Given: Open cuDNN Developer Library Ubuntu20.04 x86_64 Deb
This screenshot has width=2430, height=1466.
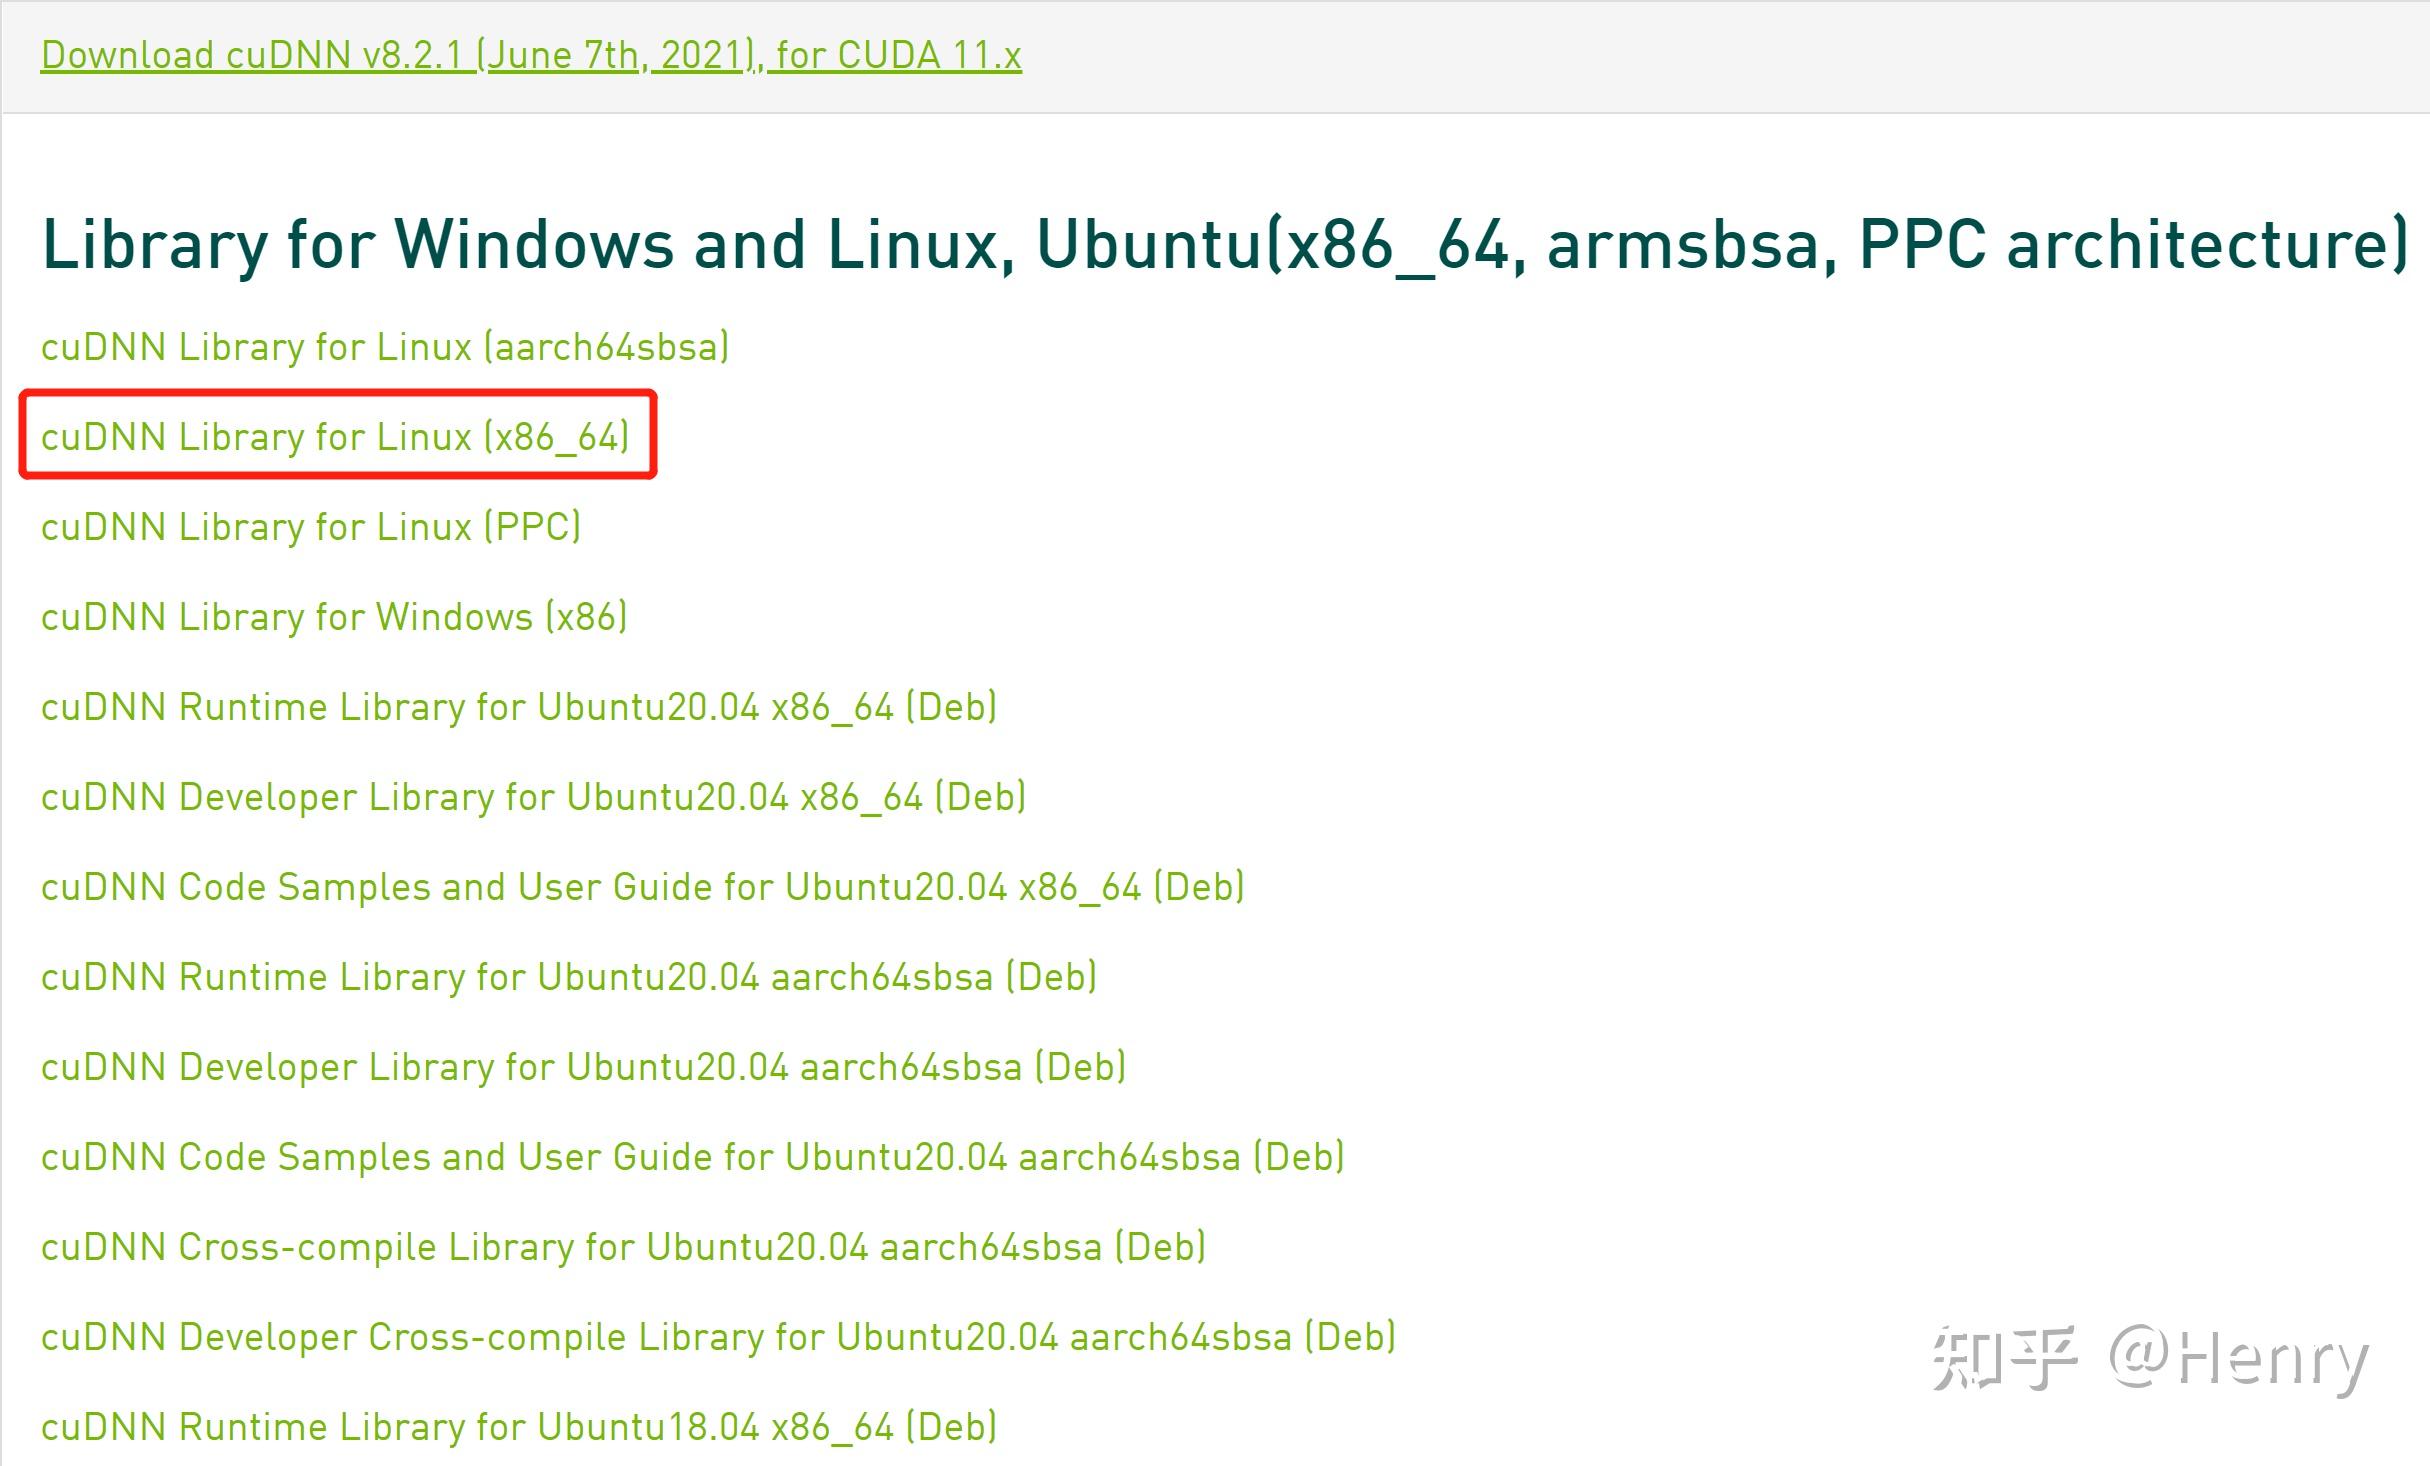Looking at the screenshot, I should pos(533,797).
